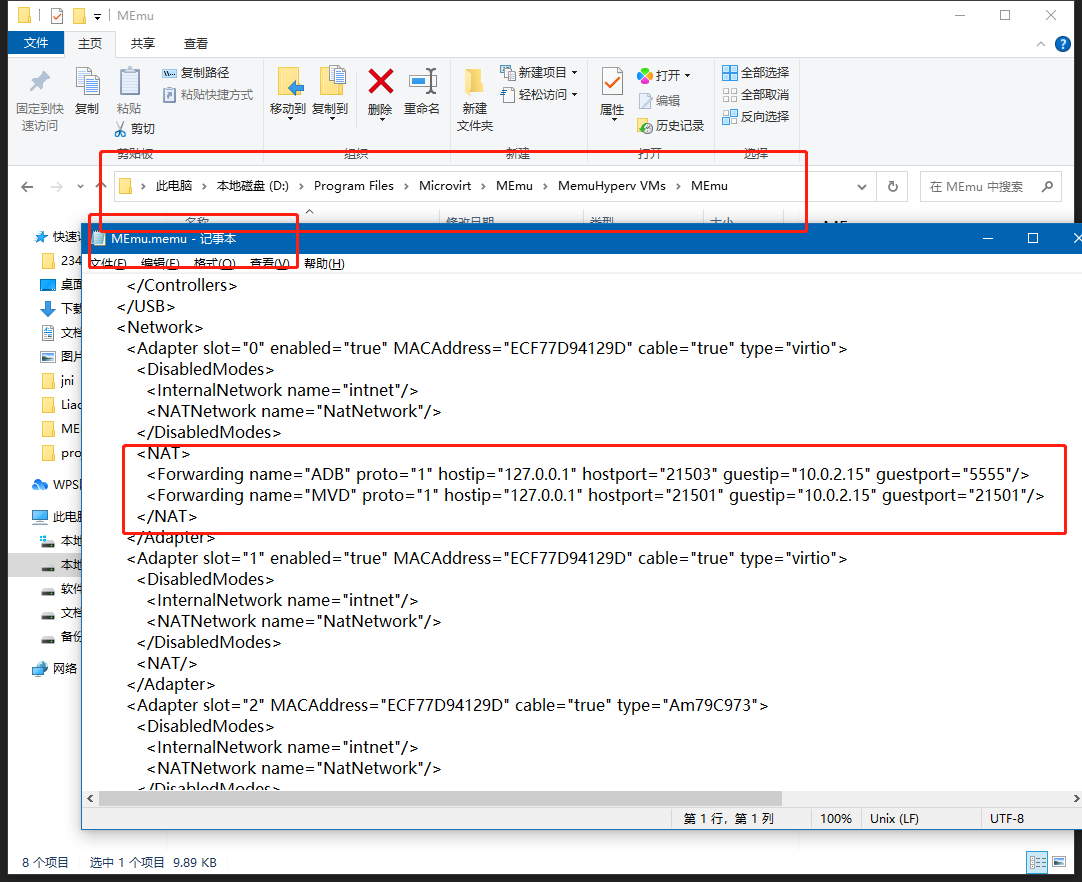Viewport: 1082px width, 882px height.
Task: Click the MVD forwarding line
Action: (596, 495)
